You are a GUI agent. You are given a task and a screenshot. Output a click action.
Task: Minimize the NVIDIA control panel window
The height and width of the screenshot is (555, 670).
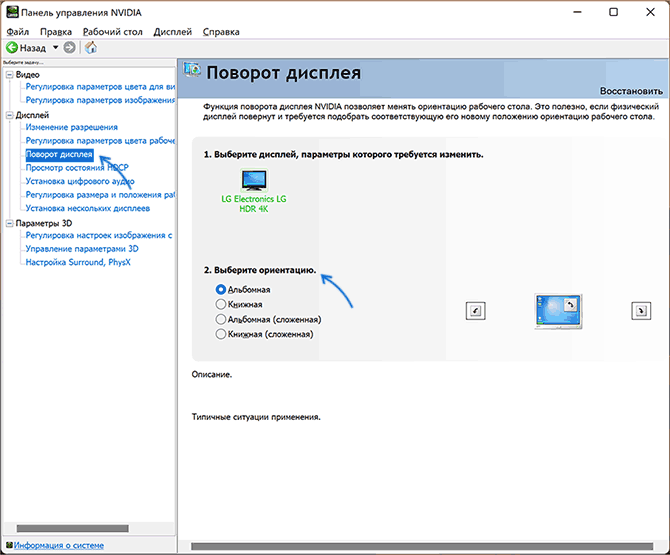coord(577,12)
